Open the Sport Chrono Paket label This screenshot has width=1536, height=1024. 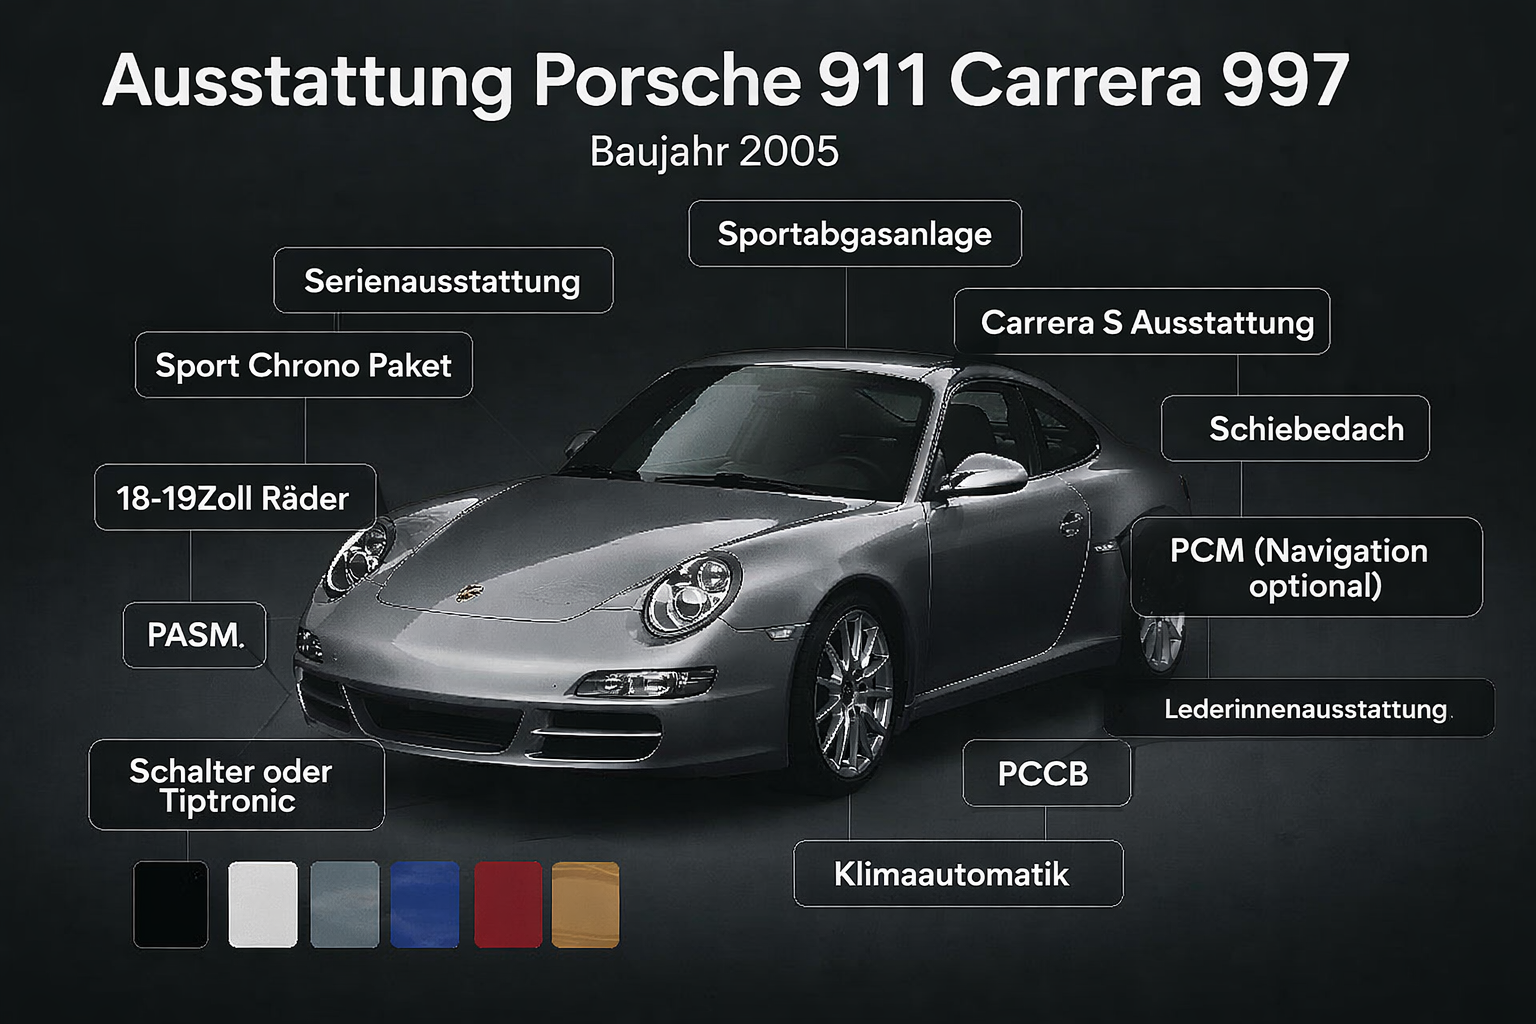[304, 365]
